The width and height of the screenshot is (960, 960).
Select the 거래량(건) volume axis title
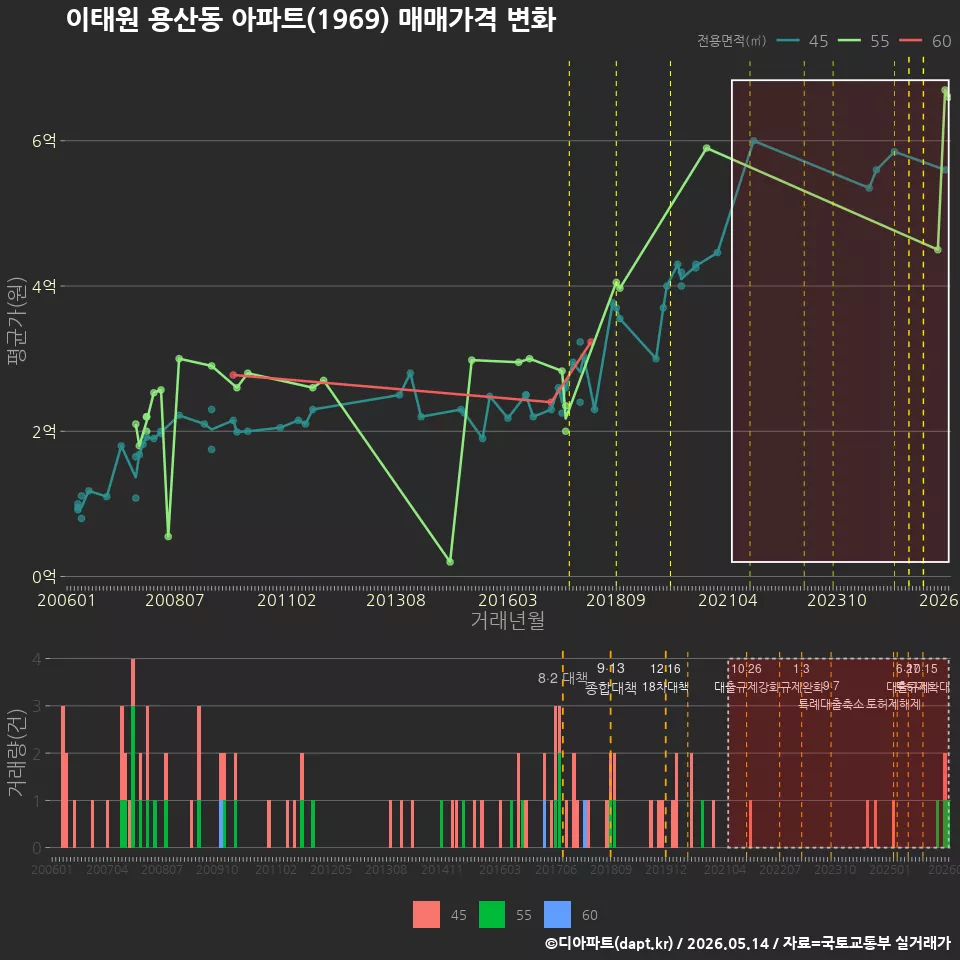[x=17, y=754]
